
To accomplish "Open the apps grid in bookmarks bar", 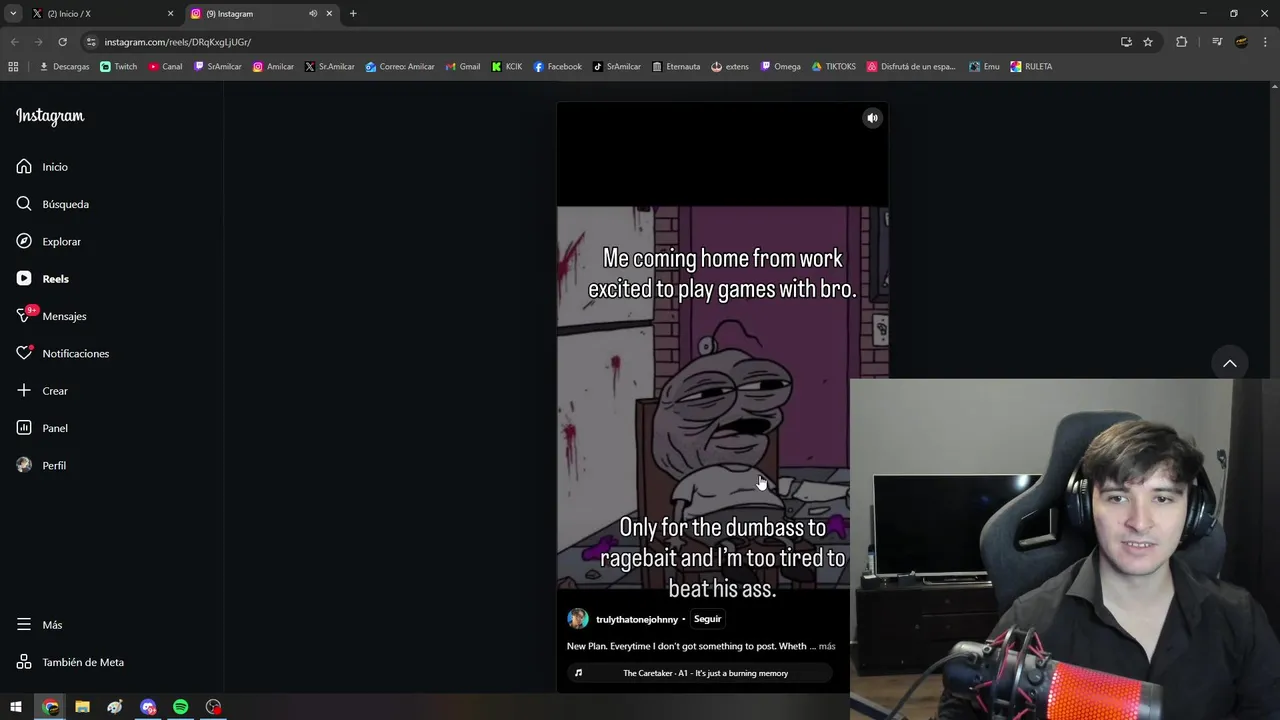I will [13, 67].
